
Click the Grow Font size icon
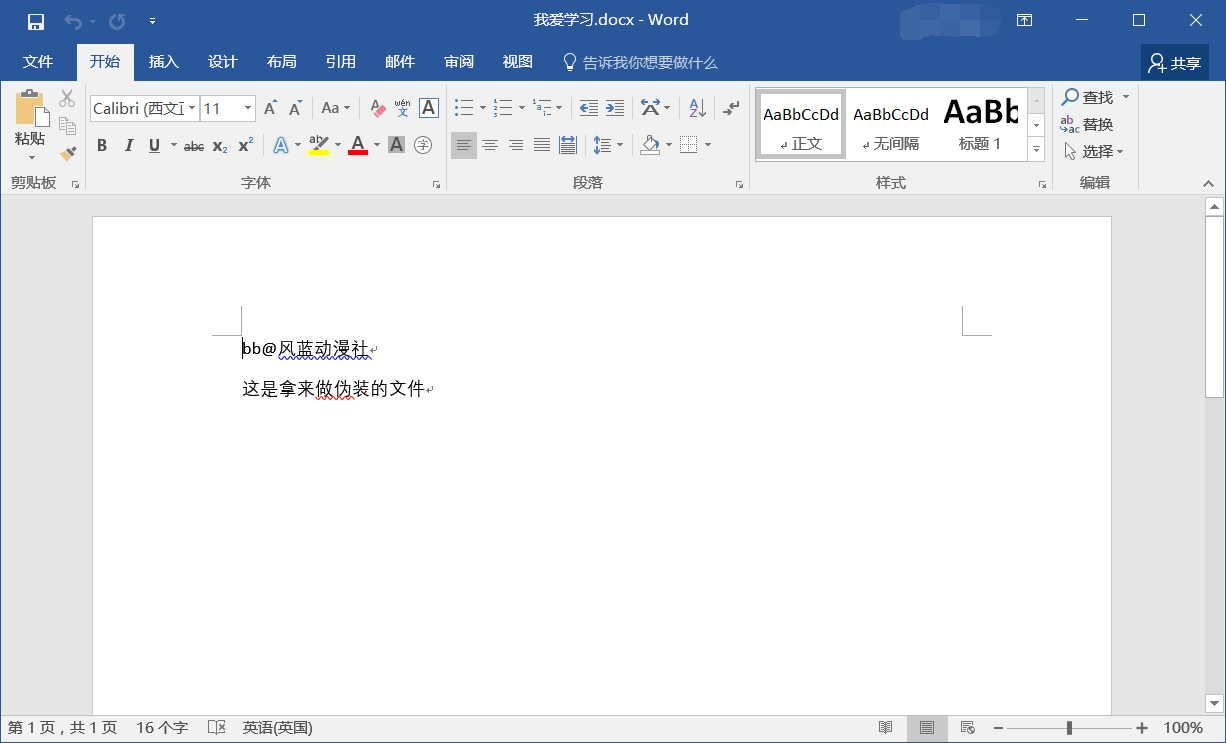pos(270,108)
